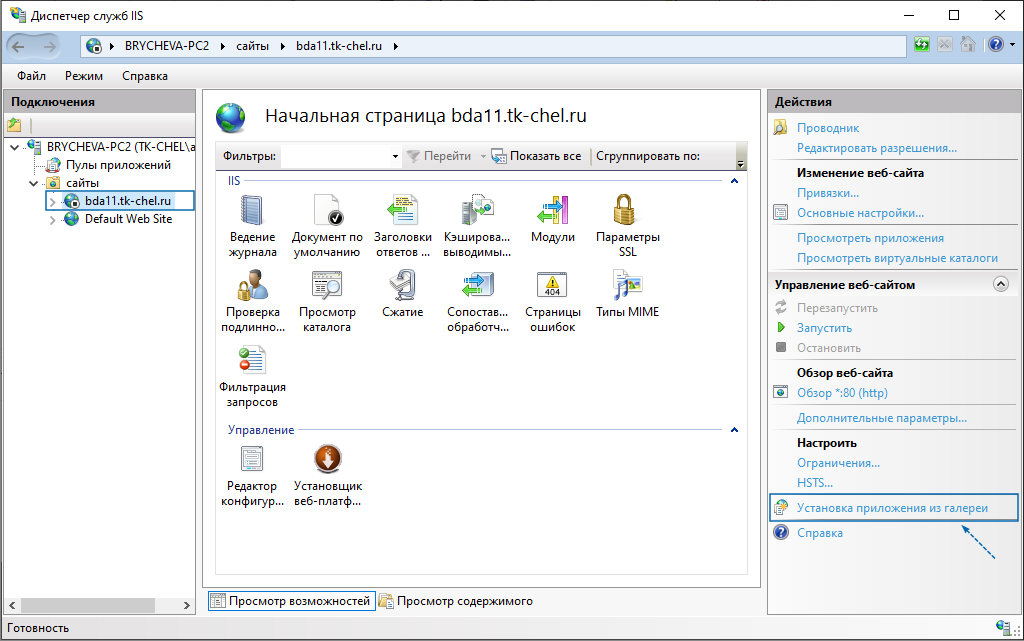Viewport: 1024px width, 641px height.
Task: Open Типы MIME feature
Action: [x=628, y=294]
